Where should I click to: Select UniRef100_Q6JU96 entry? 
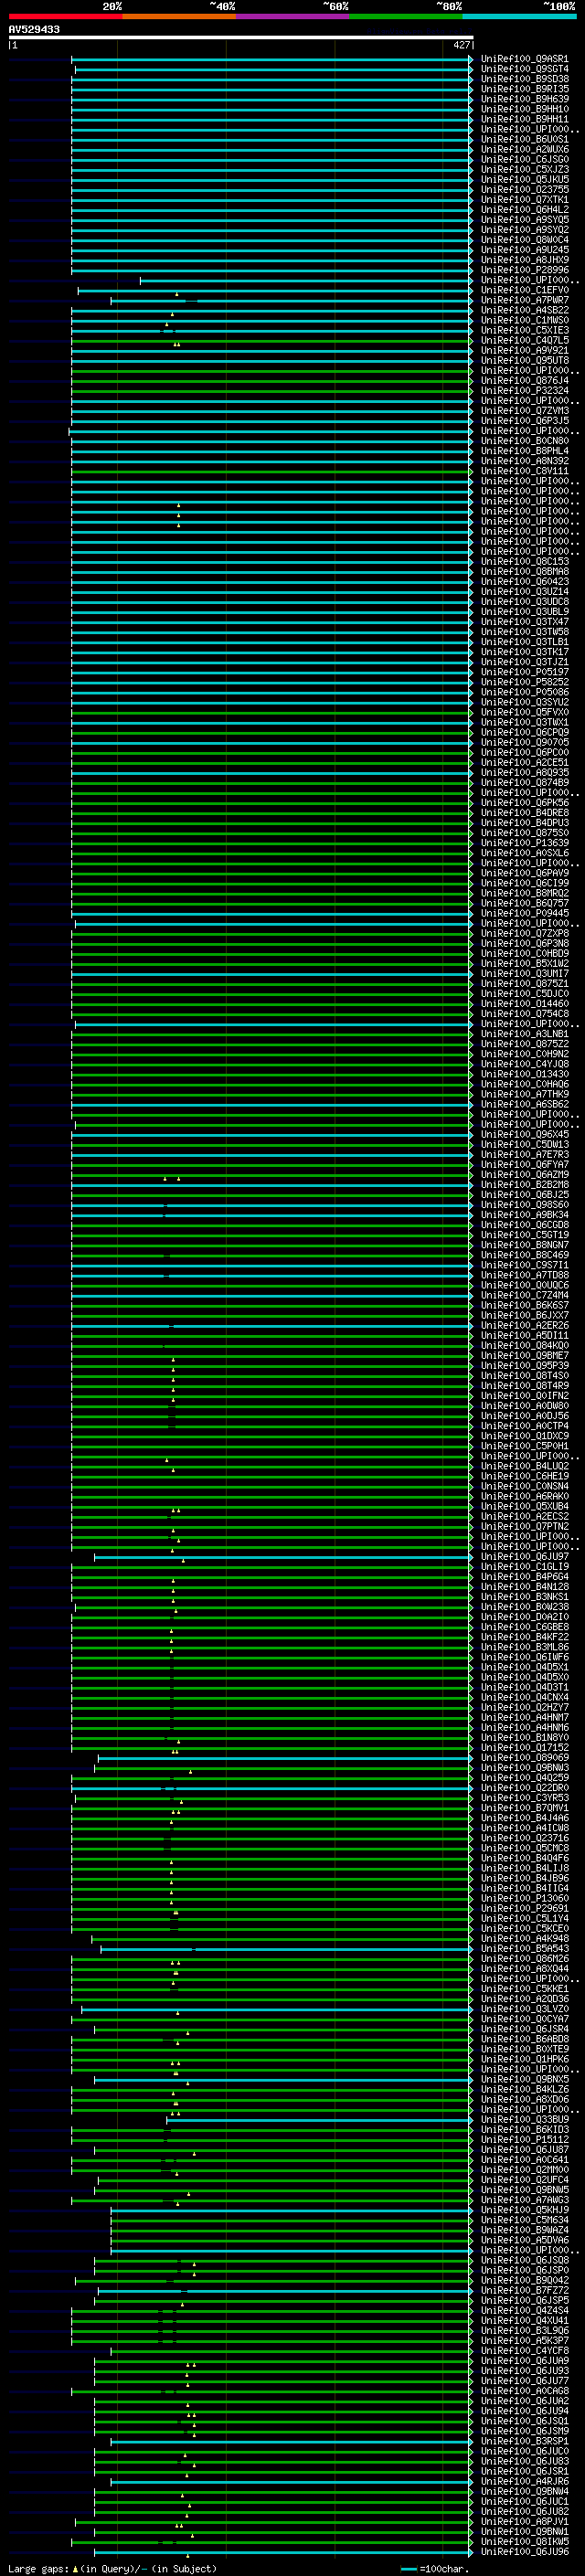click(524, 2551)
